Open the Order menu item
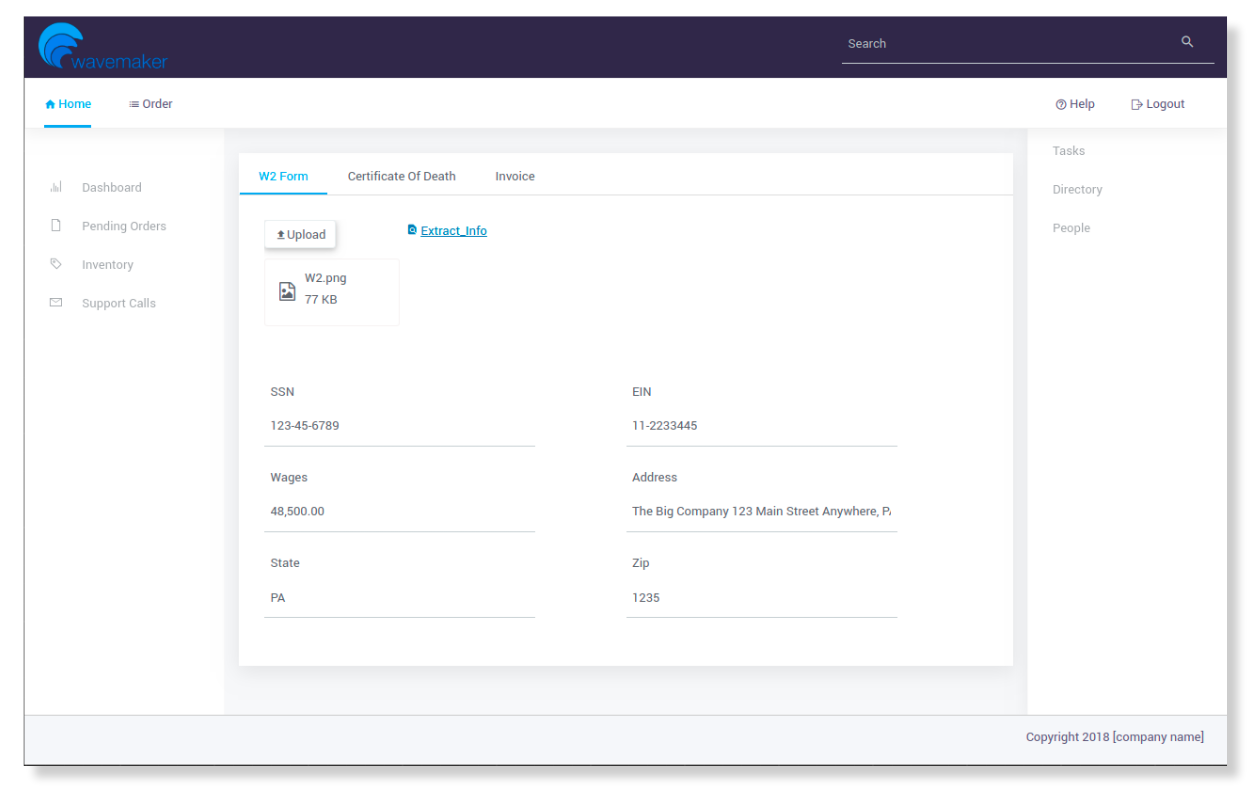 point(151,104)
